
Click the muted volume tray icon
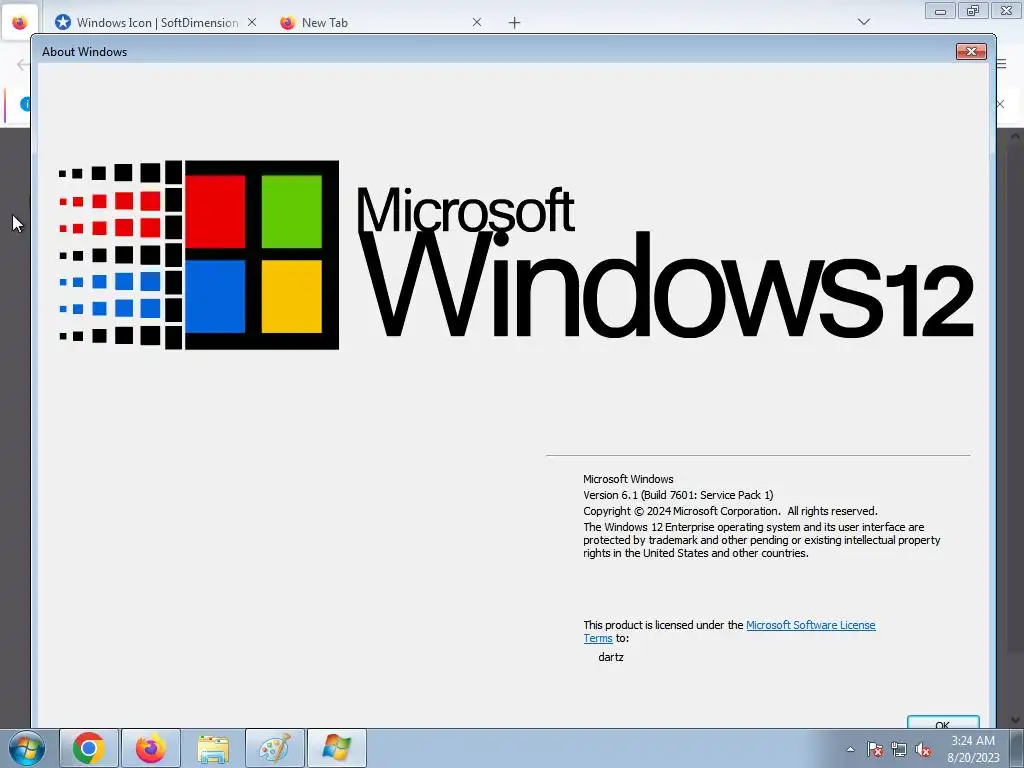coord(923,749)
